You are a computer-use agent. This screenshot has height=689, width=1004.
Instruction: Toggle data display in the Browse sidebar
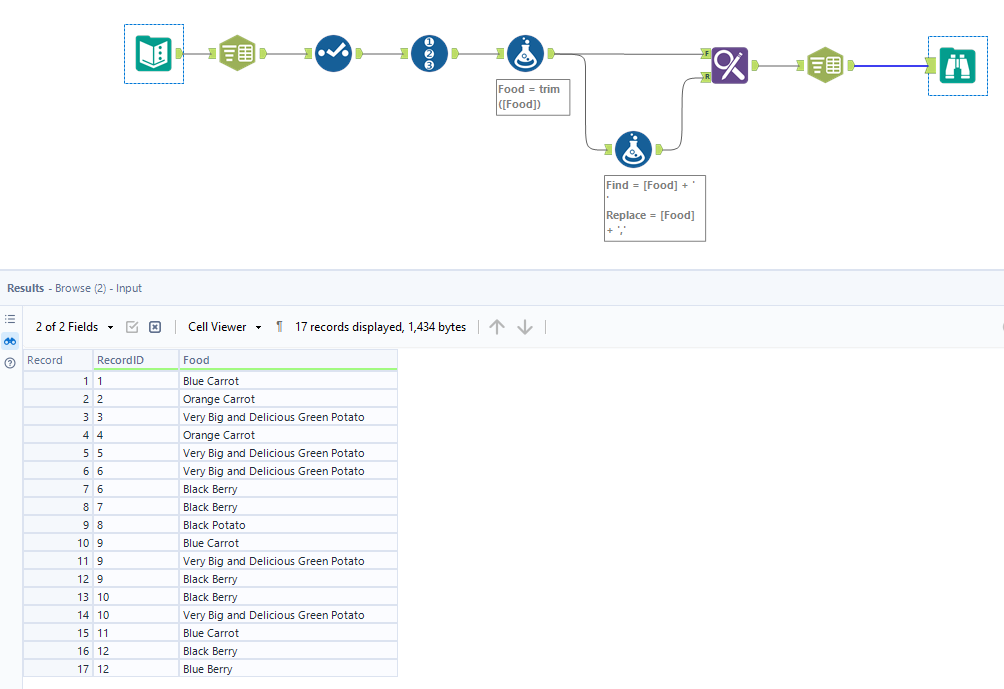click(10, 340)
